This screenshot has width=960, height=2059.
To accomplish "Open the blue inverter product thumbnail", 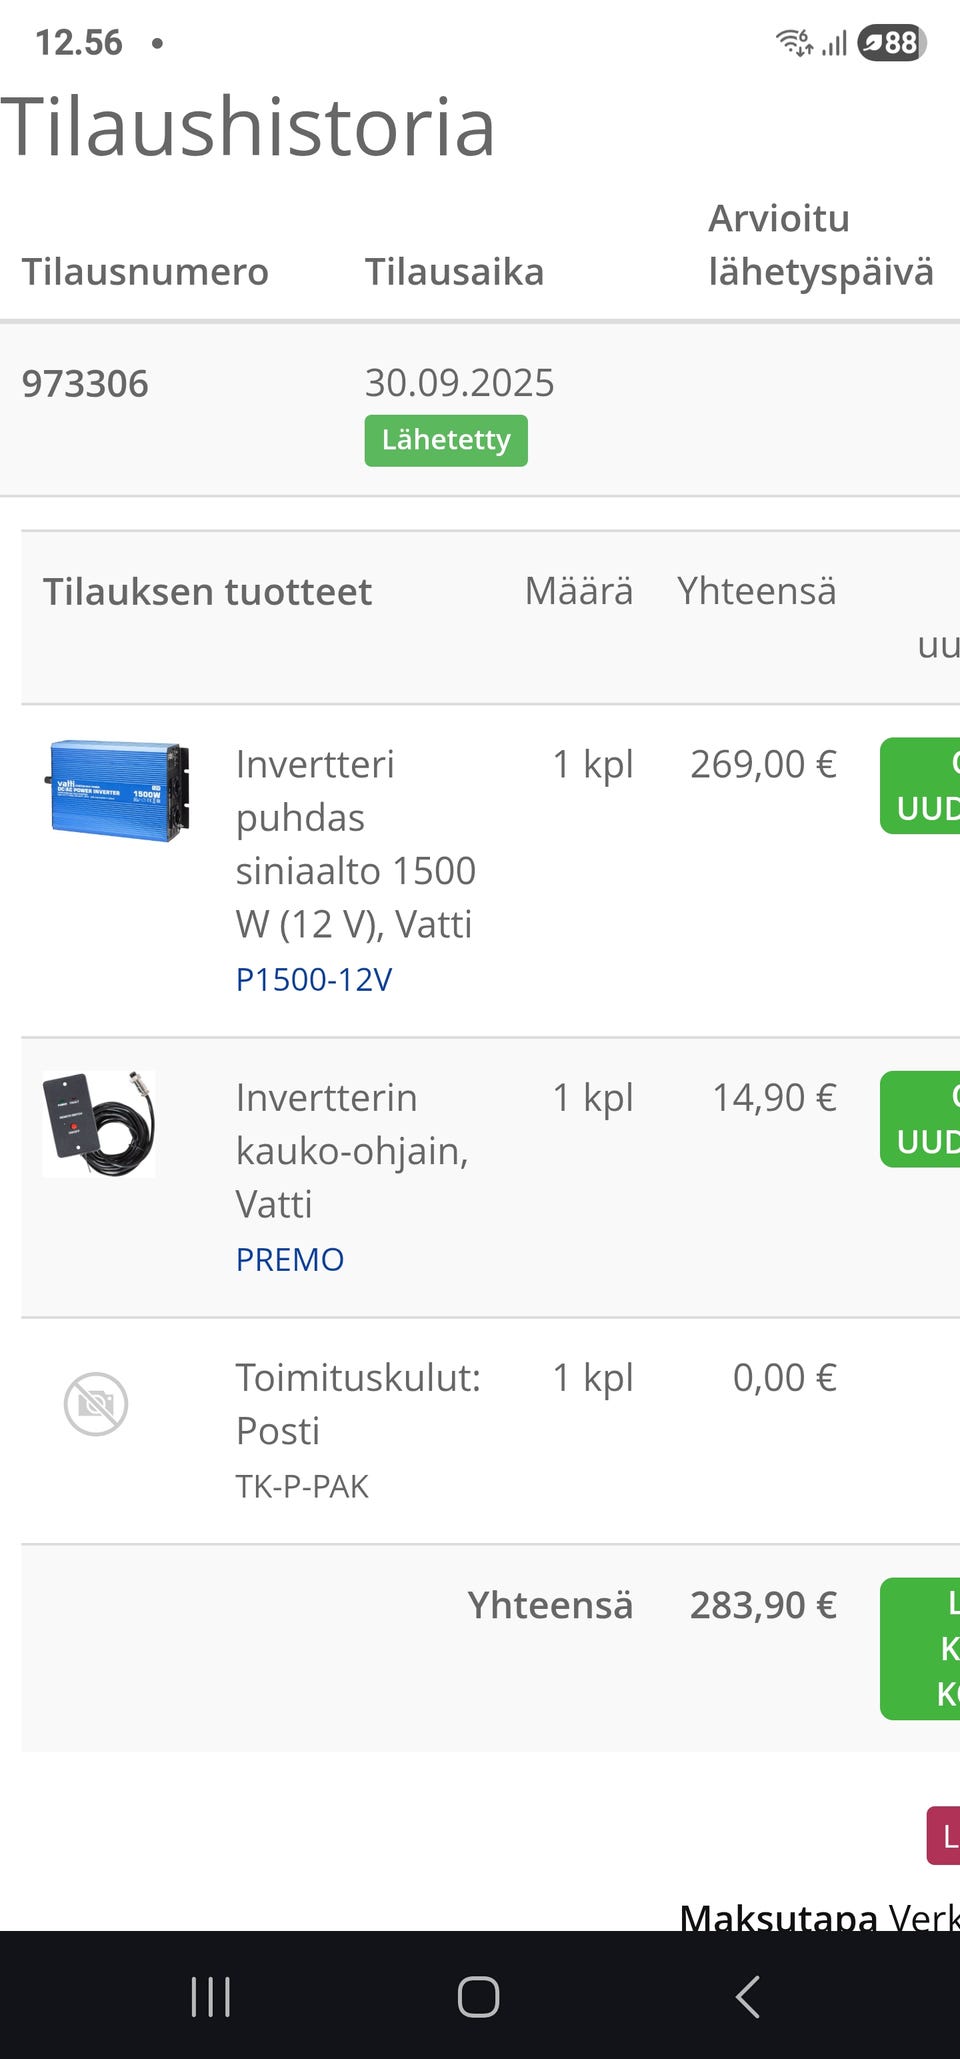I will [118, 790].
